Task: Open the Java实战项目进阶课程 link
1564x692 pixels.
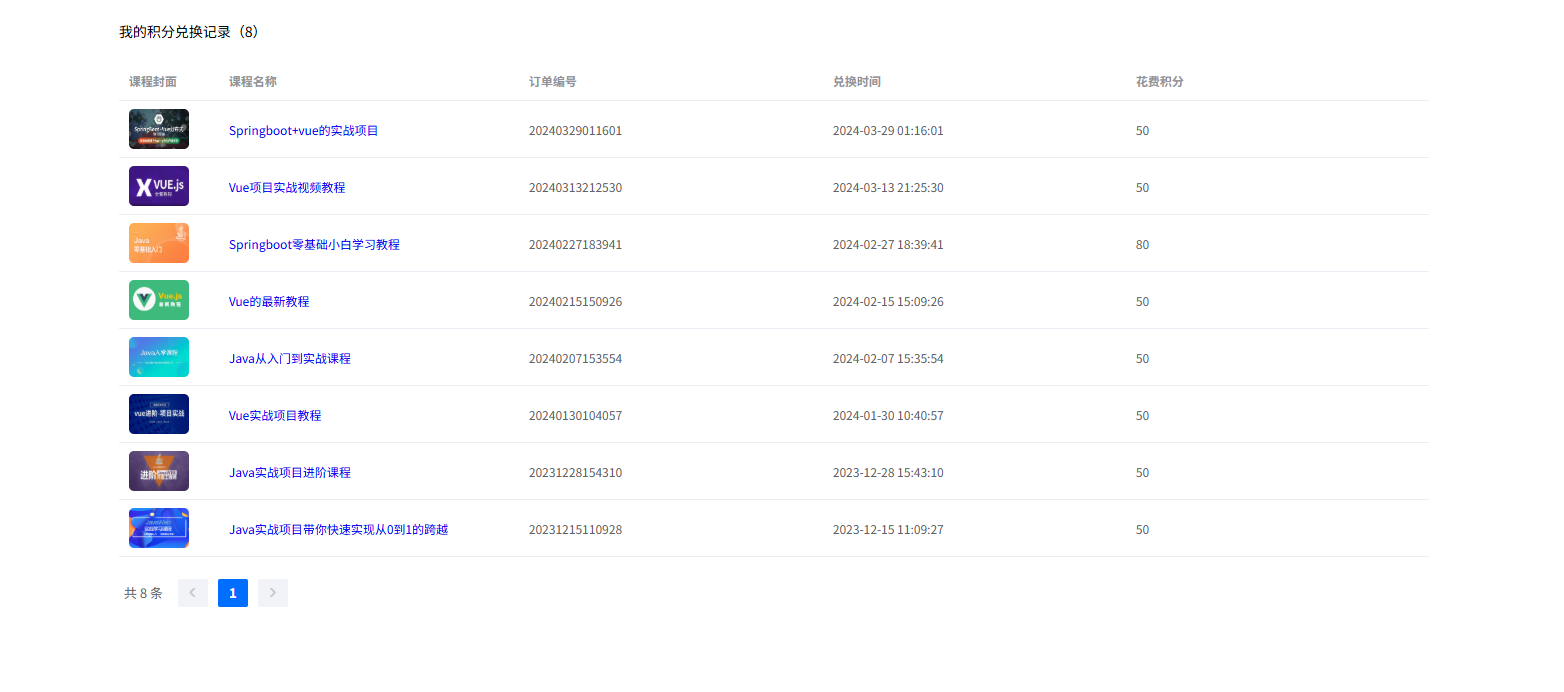Action: tap(290, 473)
